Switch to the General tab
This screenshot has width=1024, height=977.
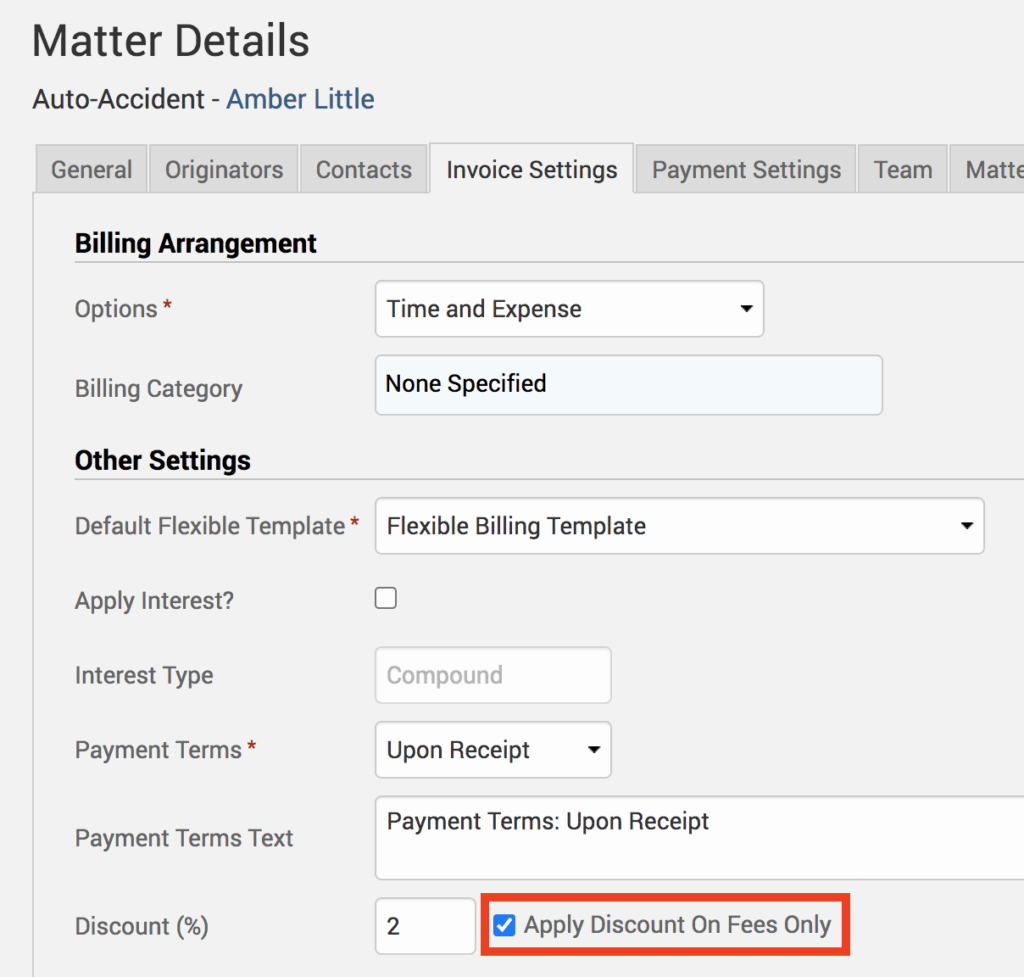(x=91, y=170)
